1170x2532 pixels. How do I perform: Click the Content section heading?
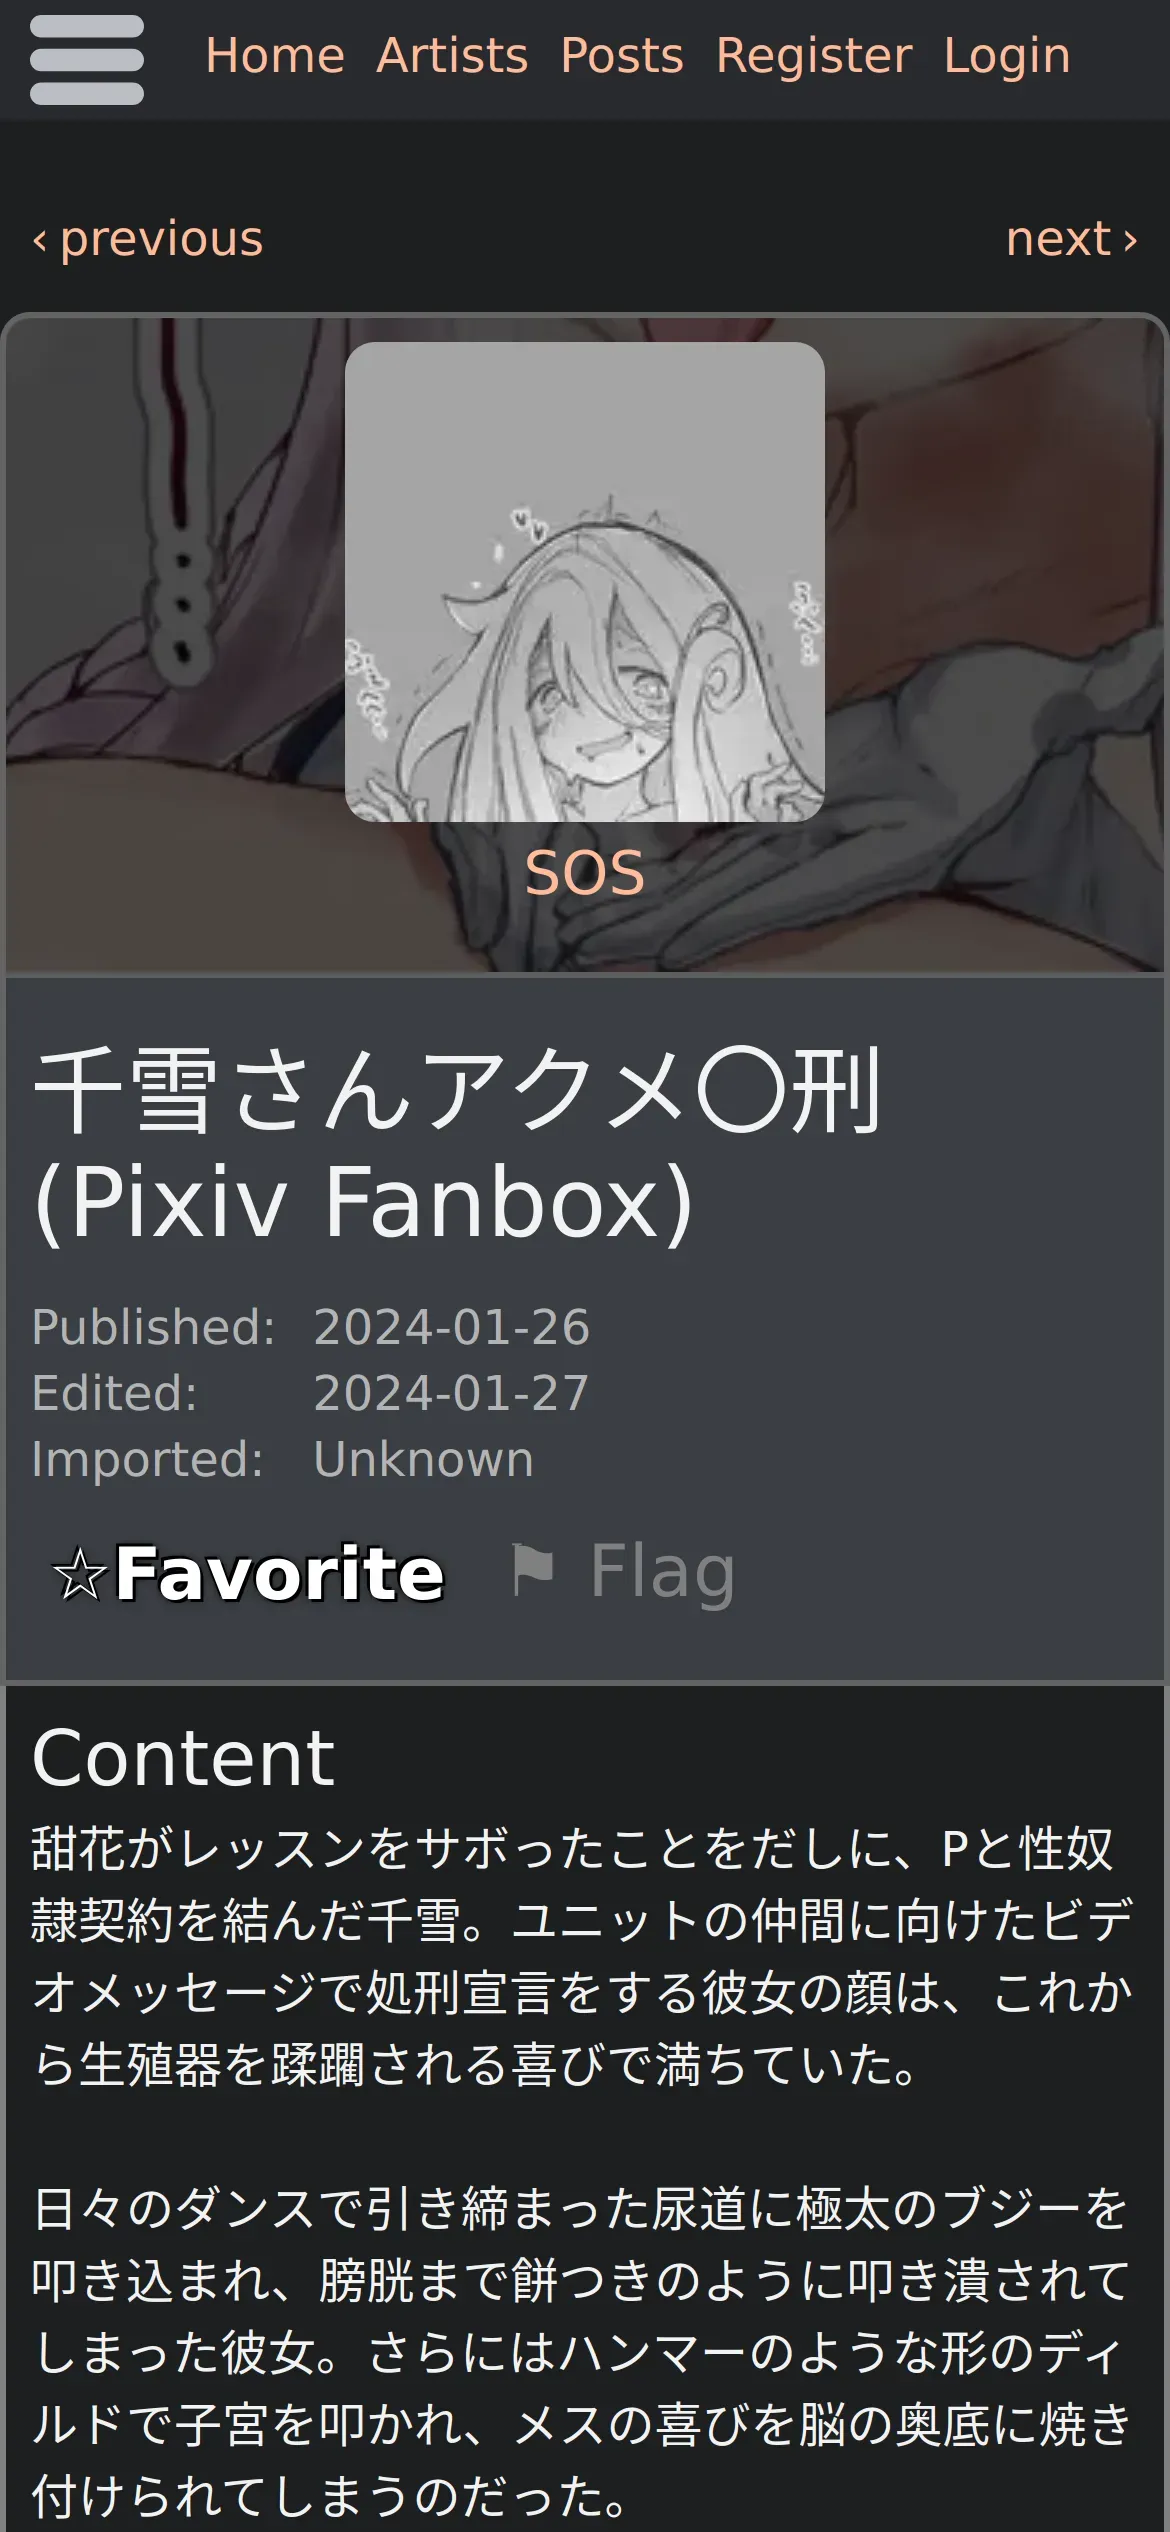(183, 1758)
